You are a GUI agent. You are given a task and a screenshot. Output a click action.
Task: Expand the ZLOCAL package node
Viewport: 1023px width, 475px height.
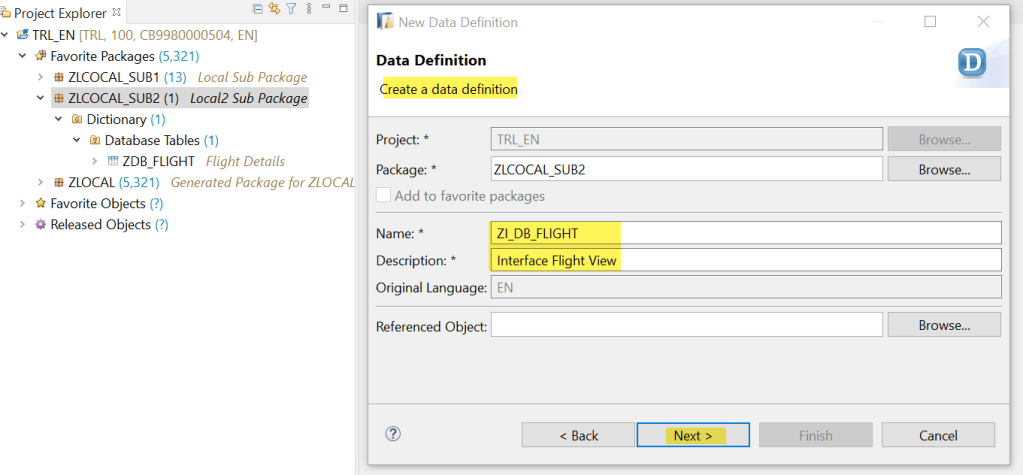pos(40,182)
